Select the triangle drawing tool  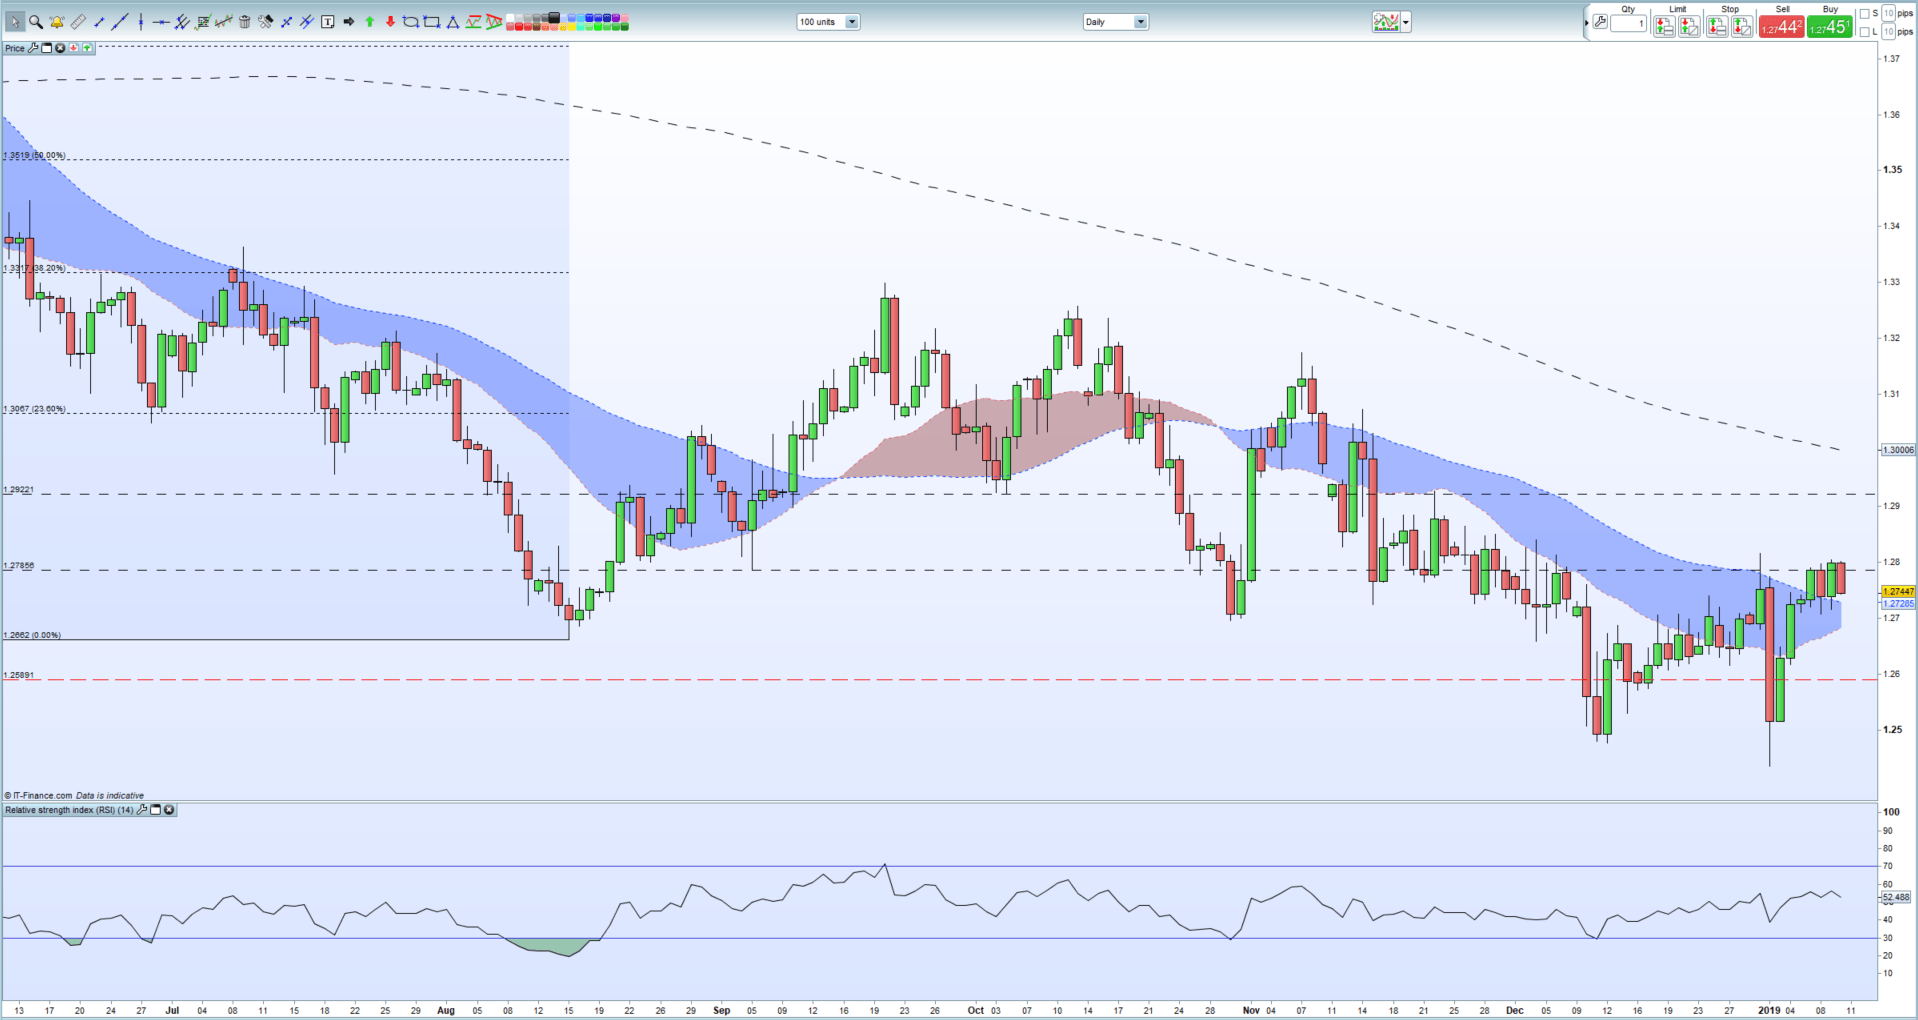click(452, 22)
